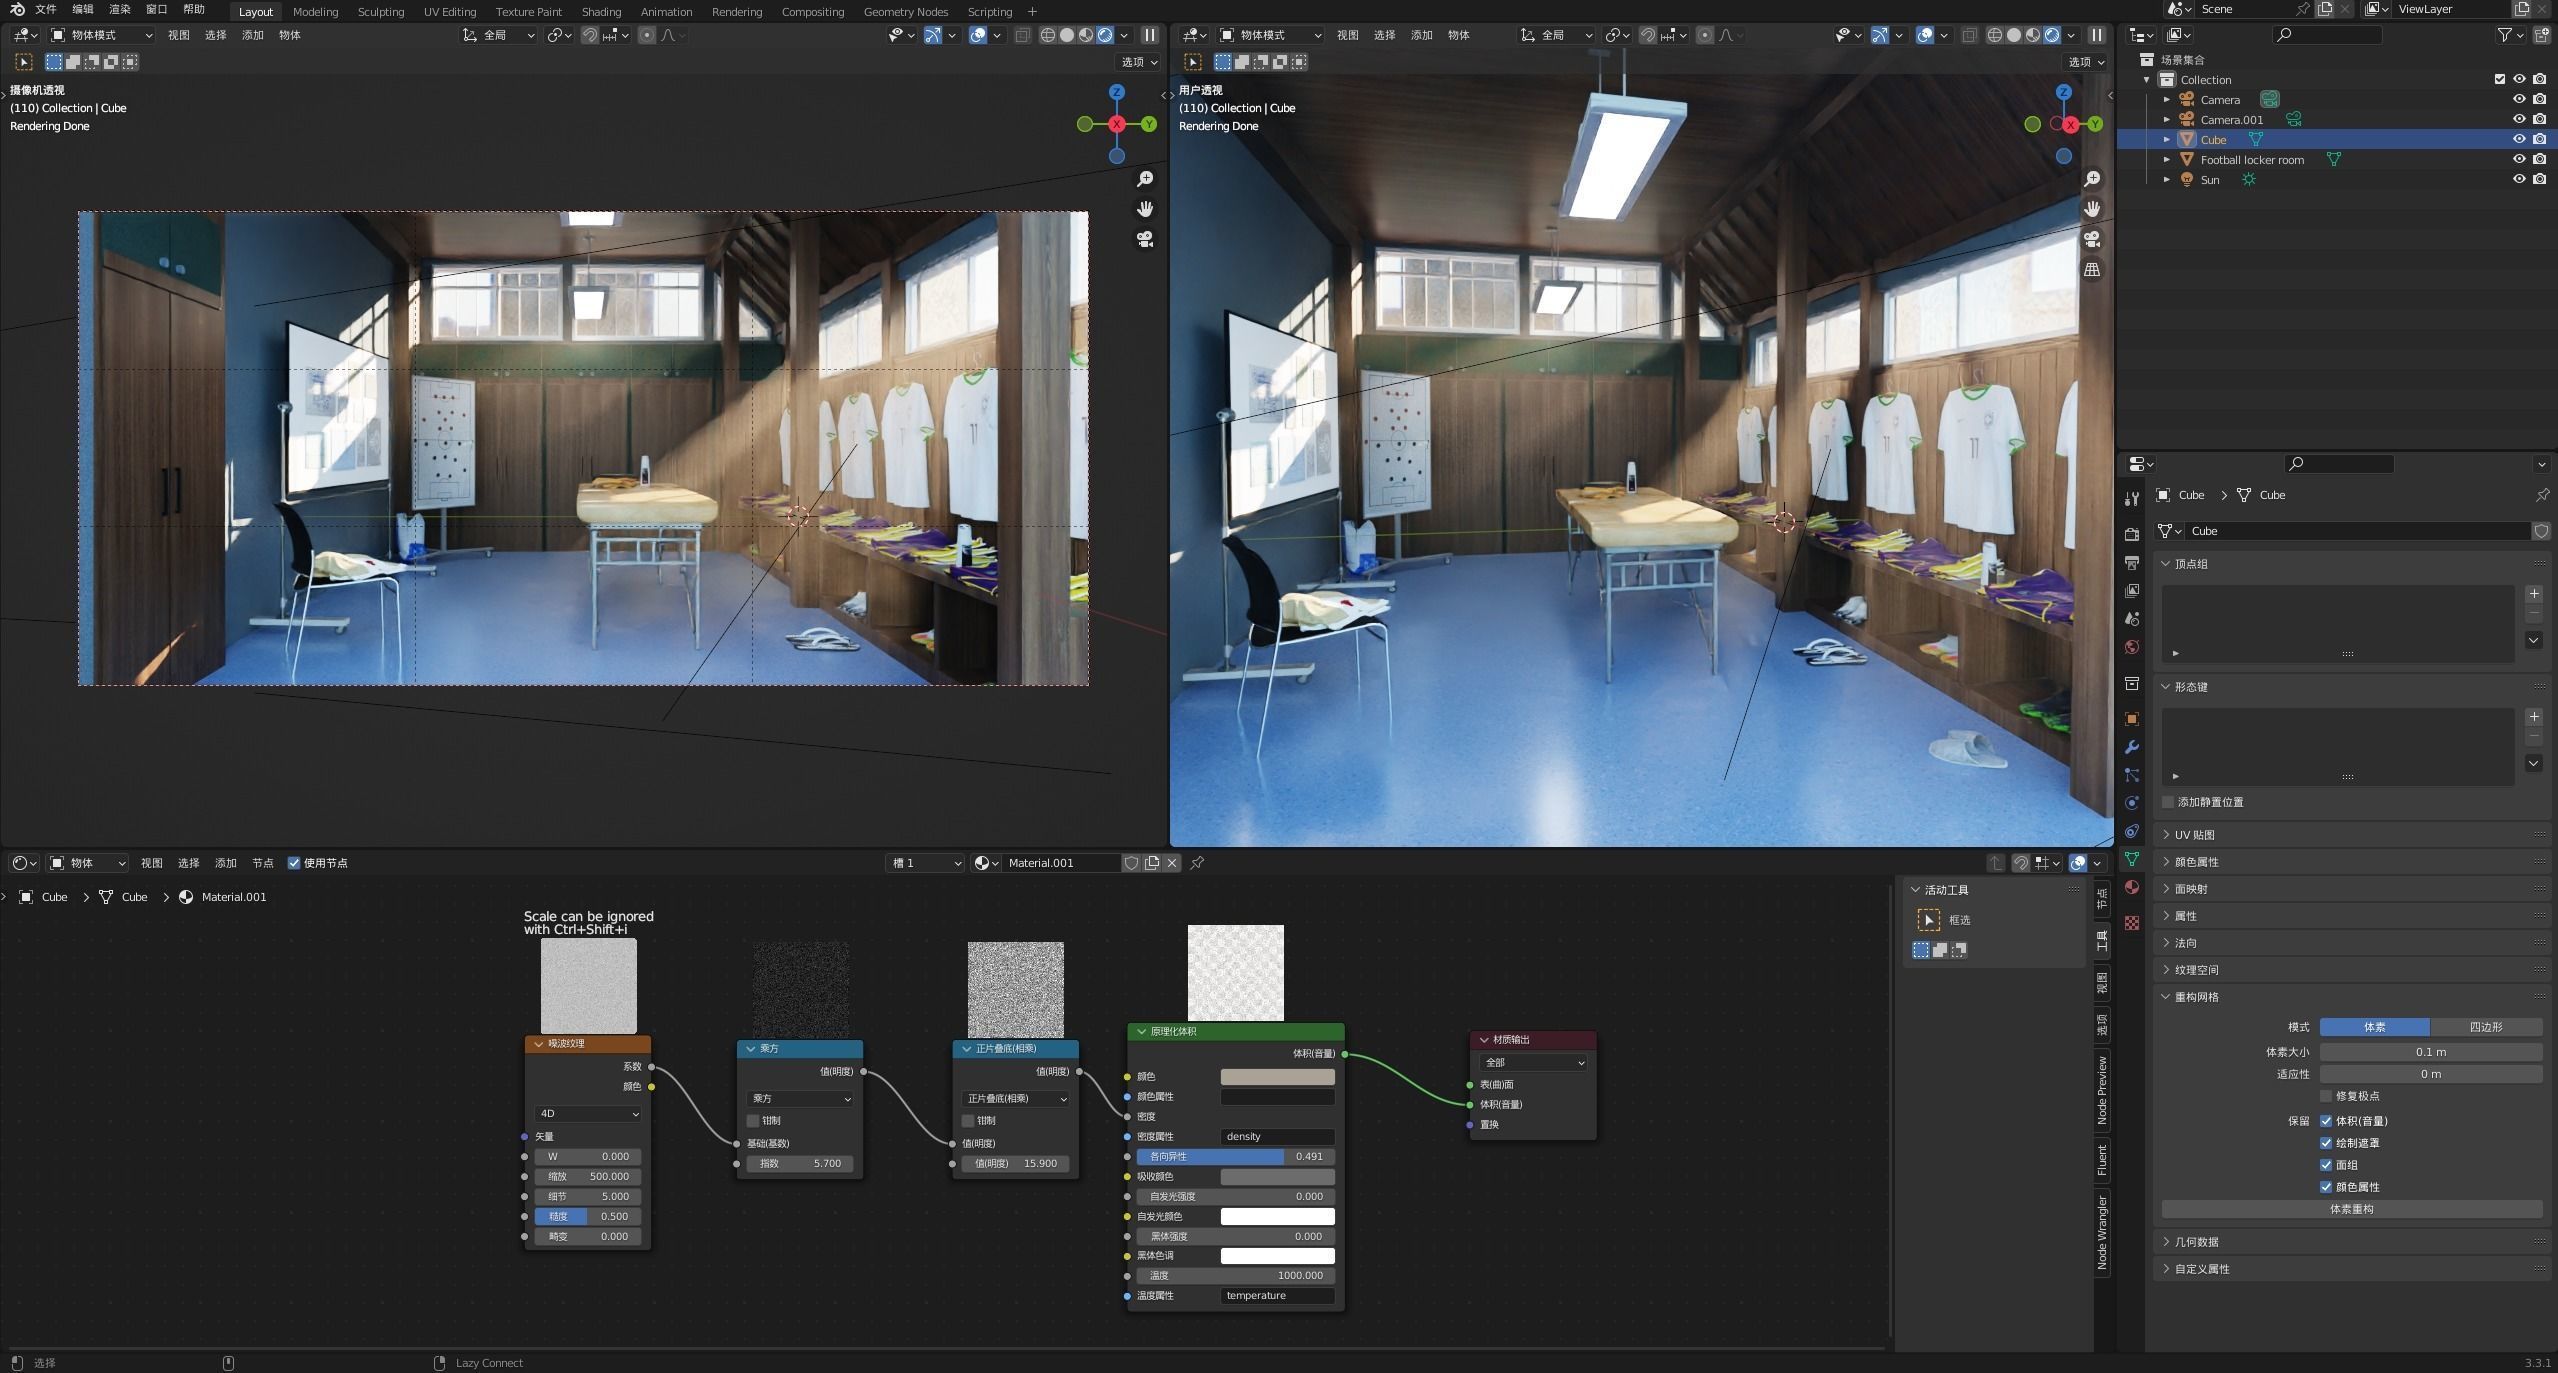This screenshot has width=2558, height=1373.
Task: Open the View Layer properties tab
Action: (2131, 590)
